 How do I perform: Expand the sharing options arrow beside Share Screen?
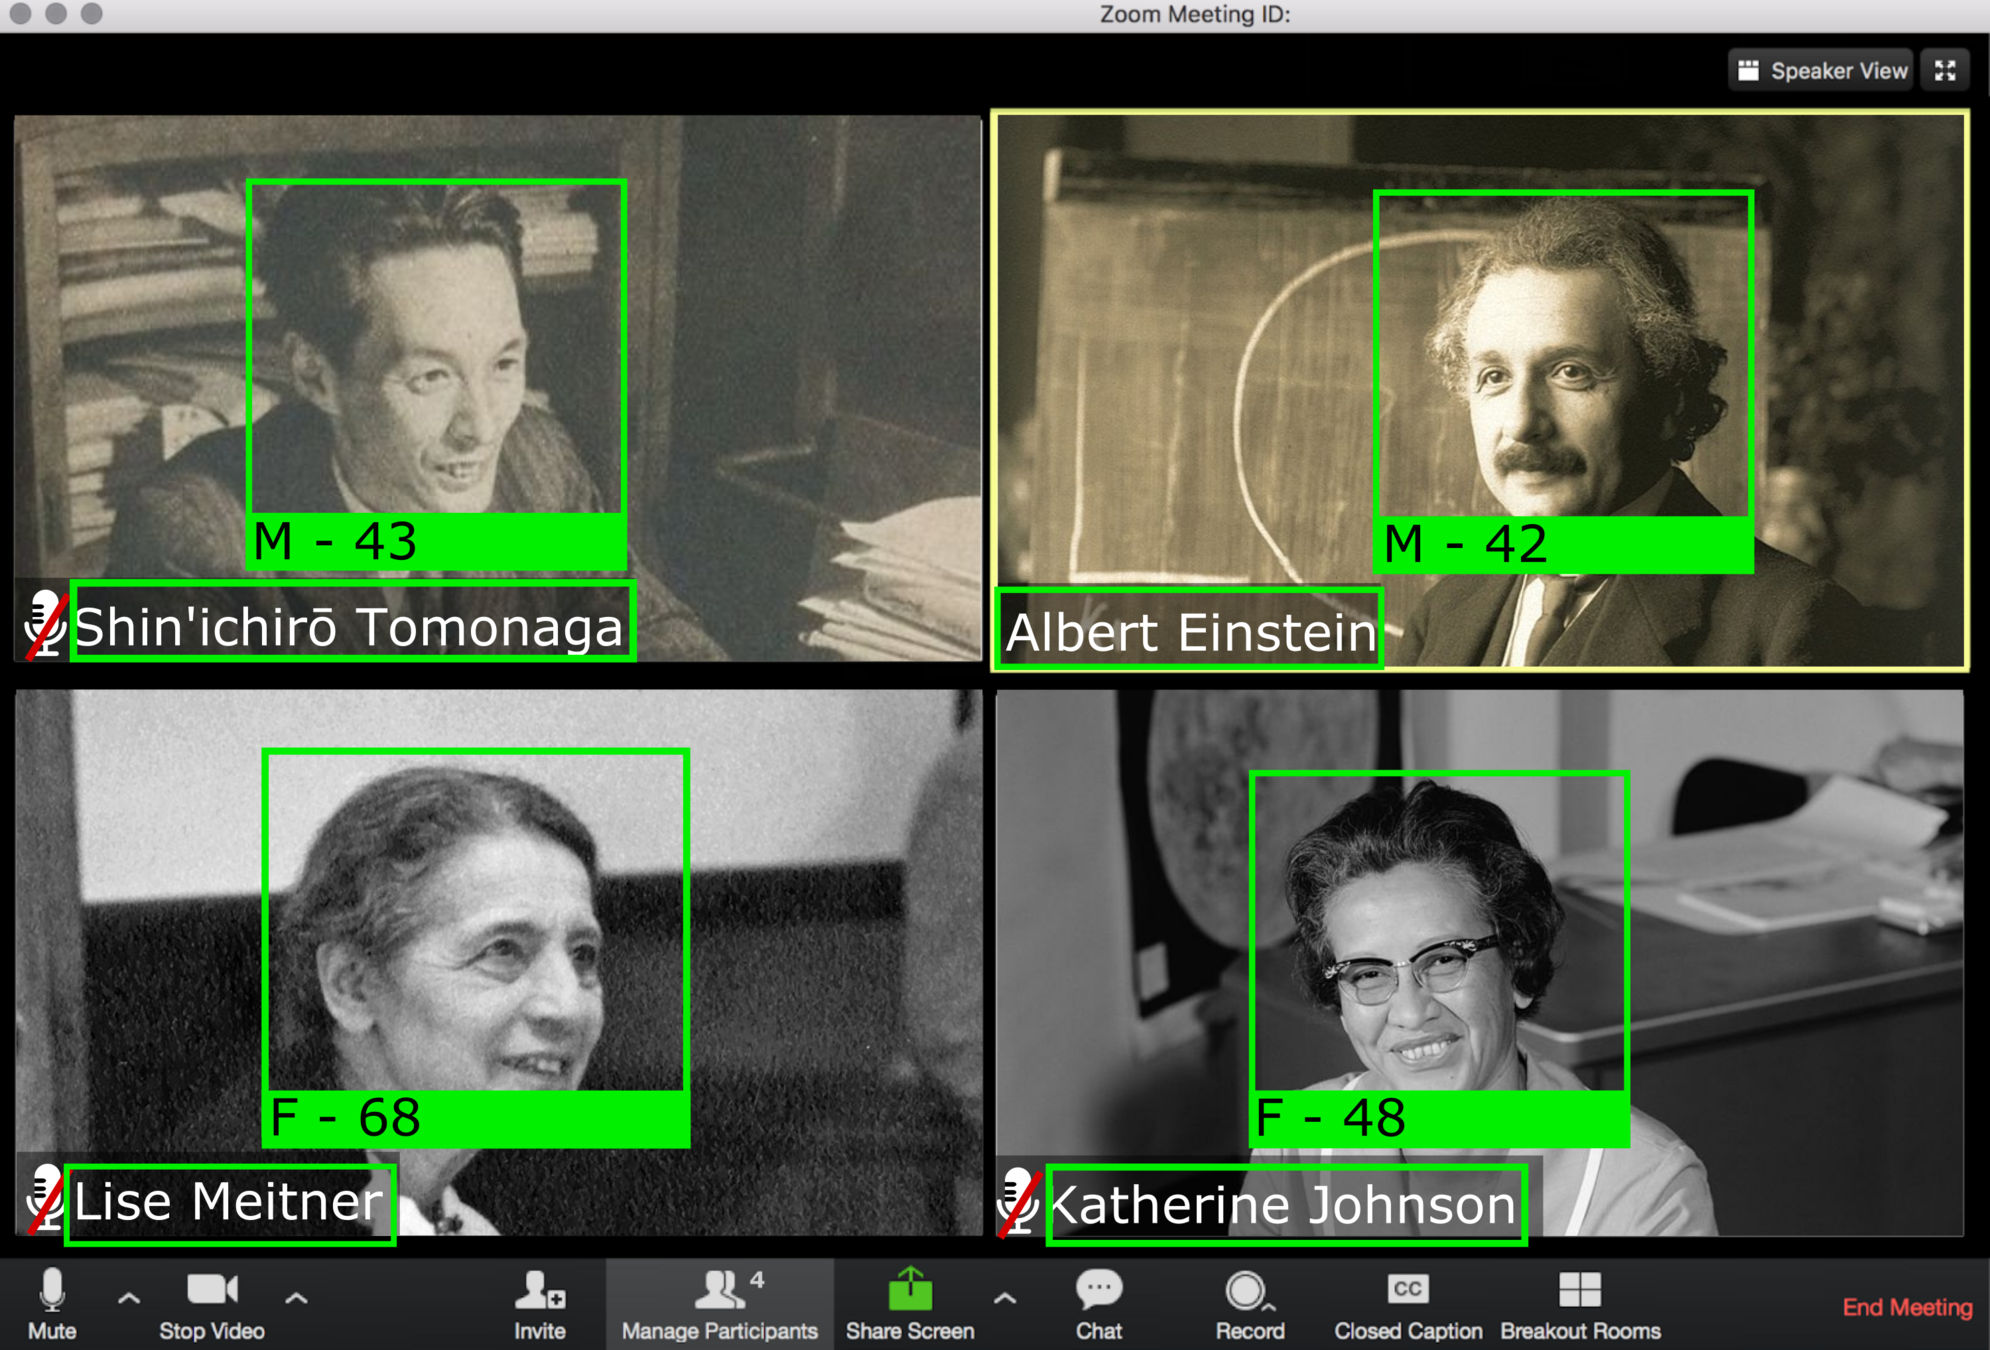click(x=1005, y=1299)
